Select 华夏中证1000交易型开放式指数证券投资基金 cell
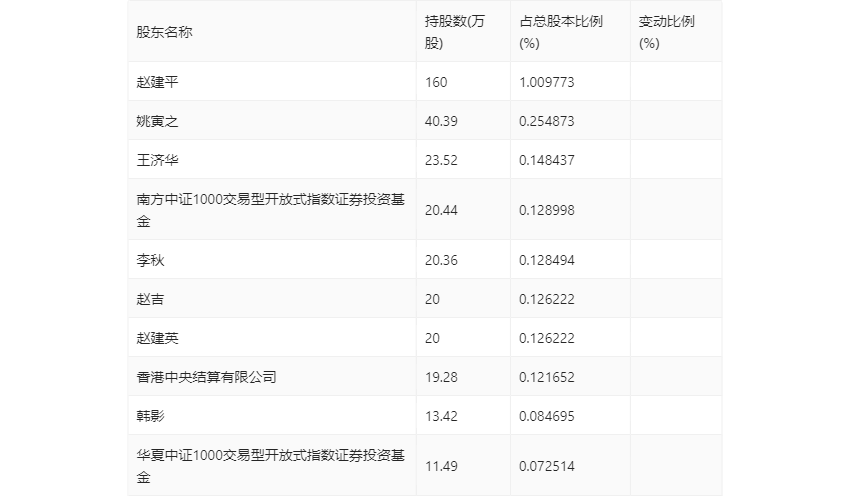The image size is (850, 496). (271, 466)
